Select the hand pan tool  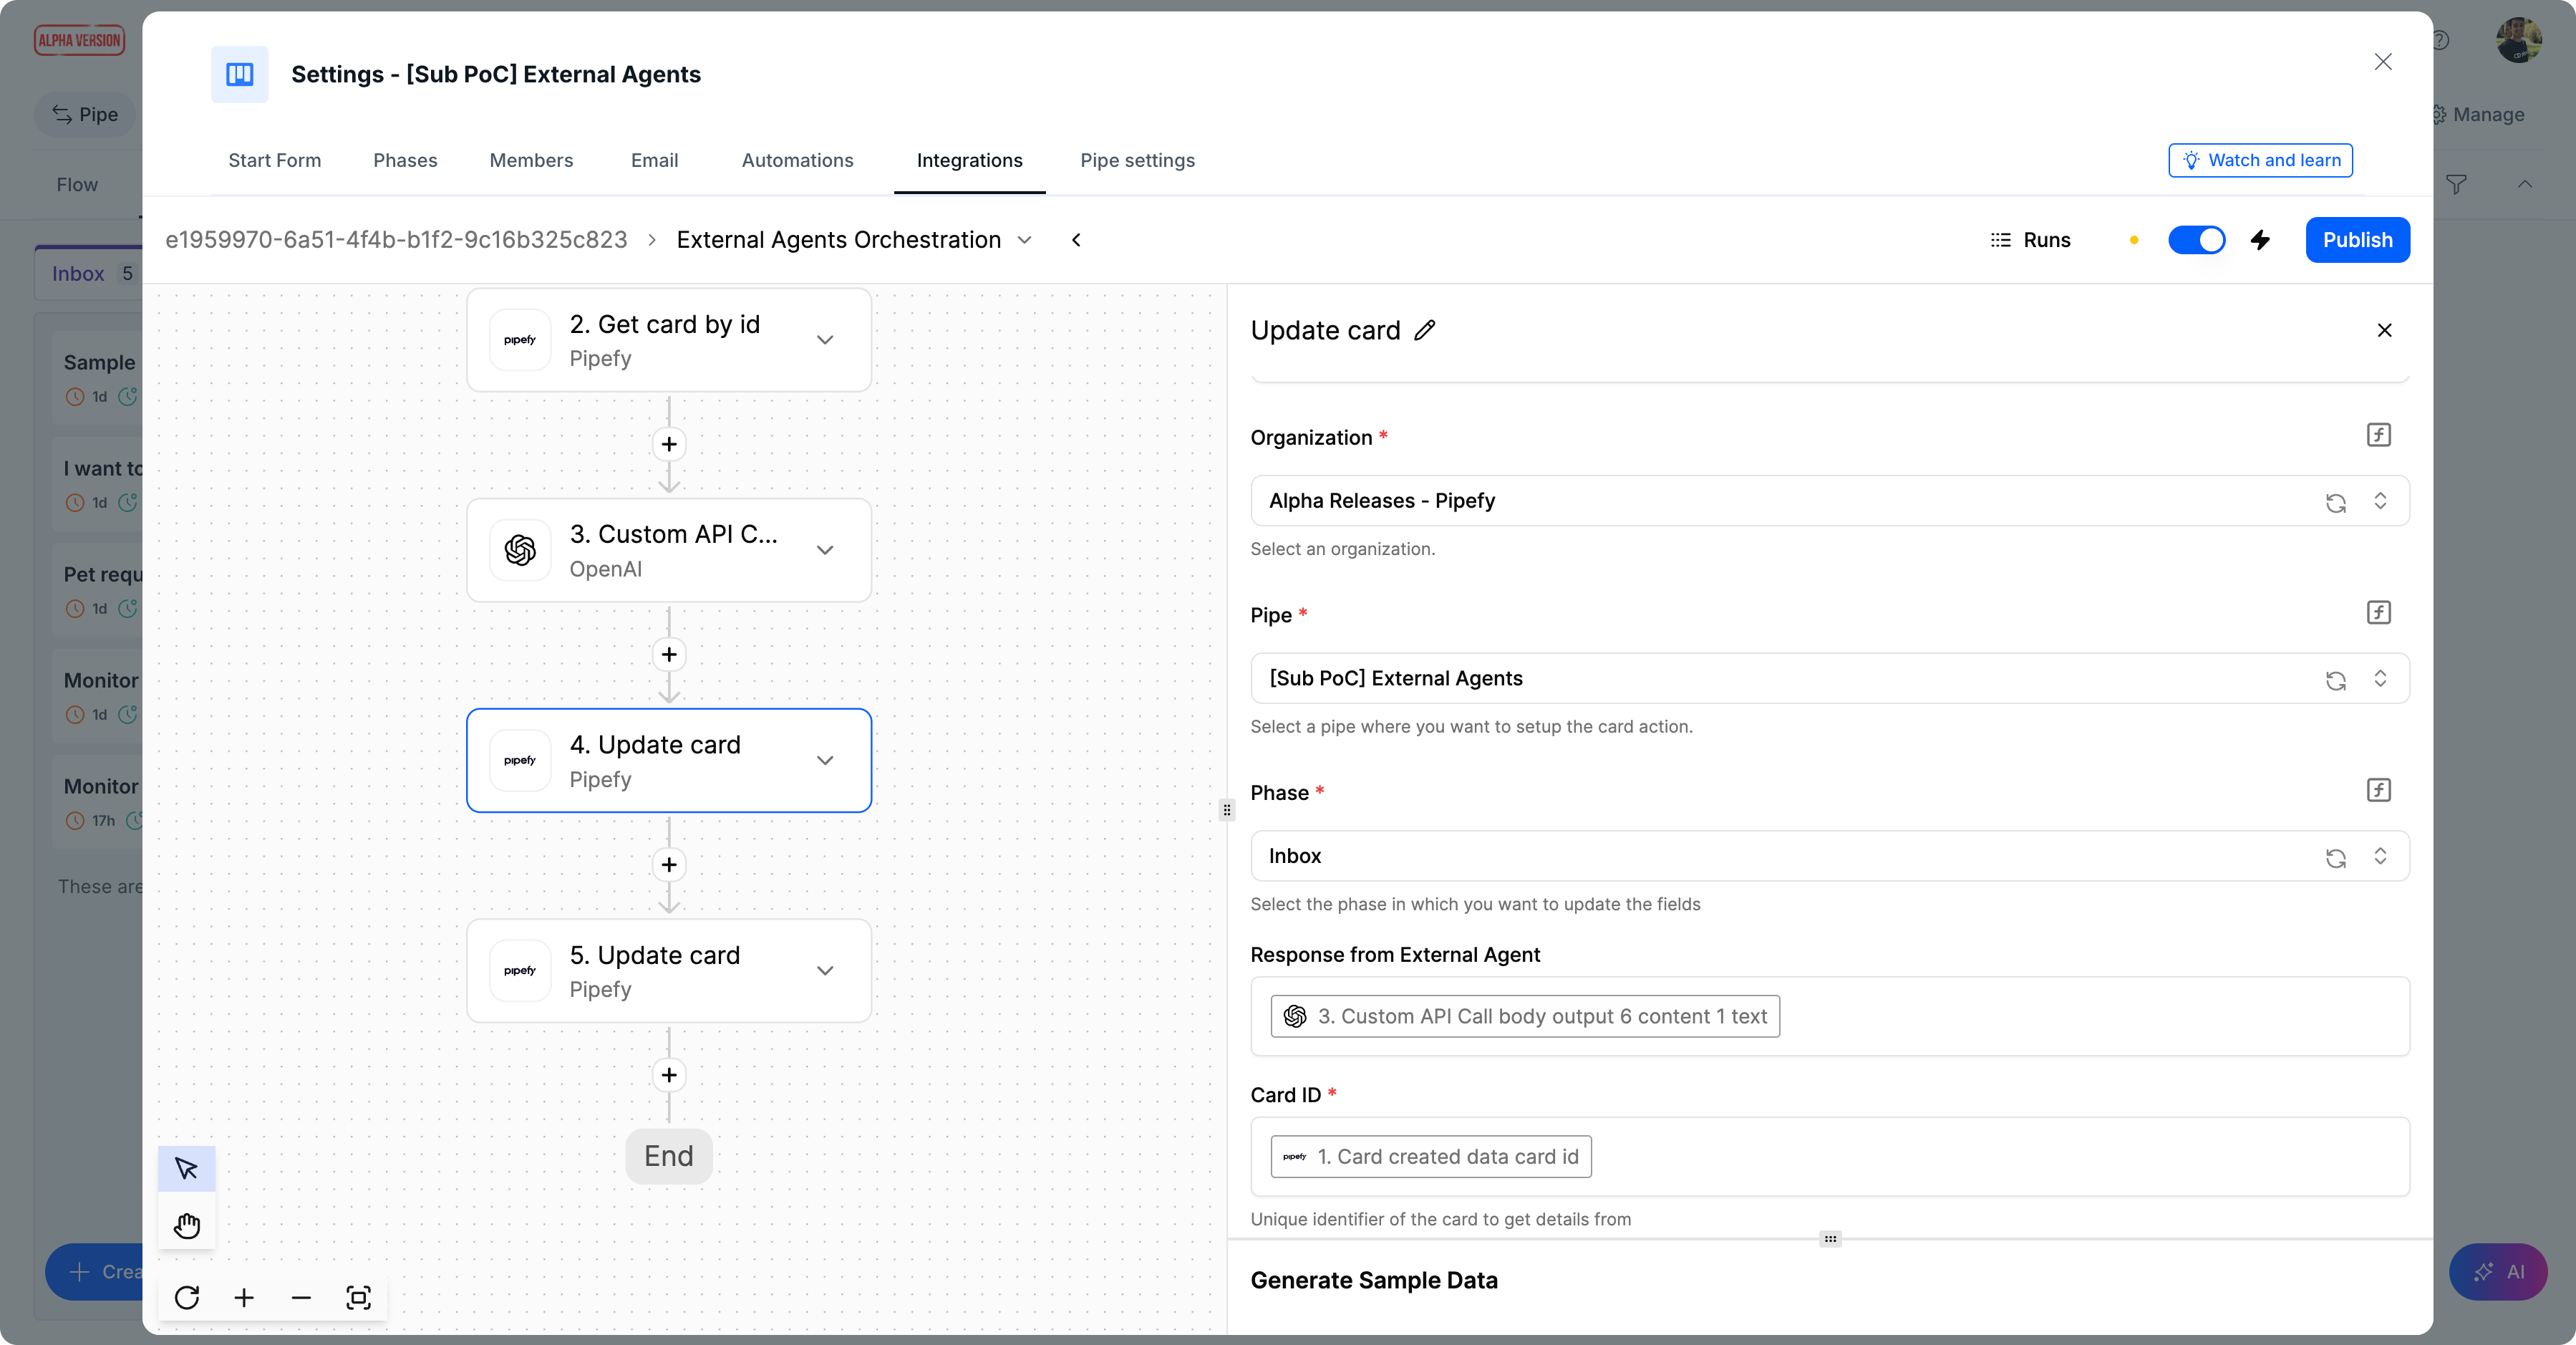click(187, 1225)
